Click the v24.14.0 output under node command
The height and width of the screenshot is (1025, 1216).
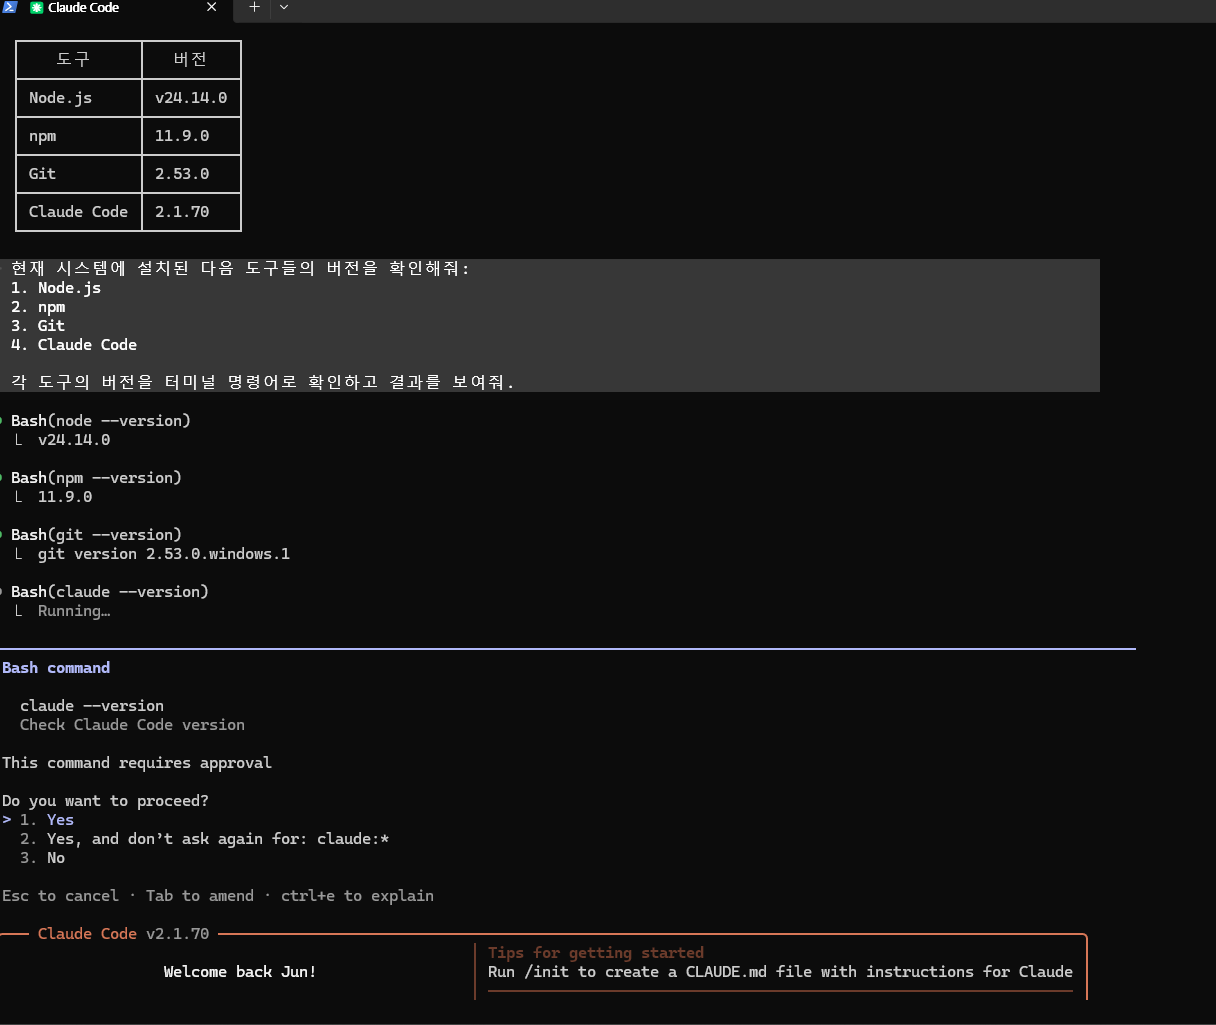tap(74, 440)
